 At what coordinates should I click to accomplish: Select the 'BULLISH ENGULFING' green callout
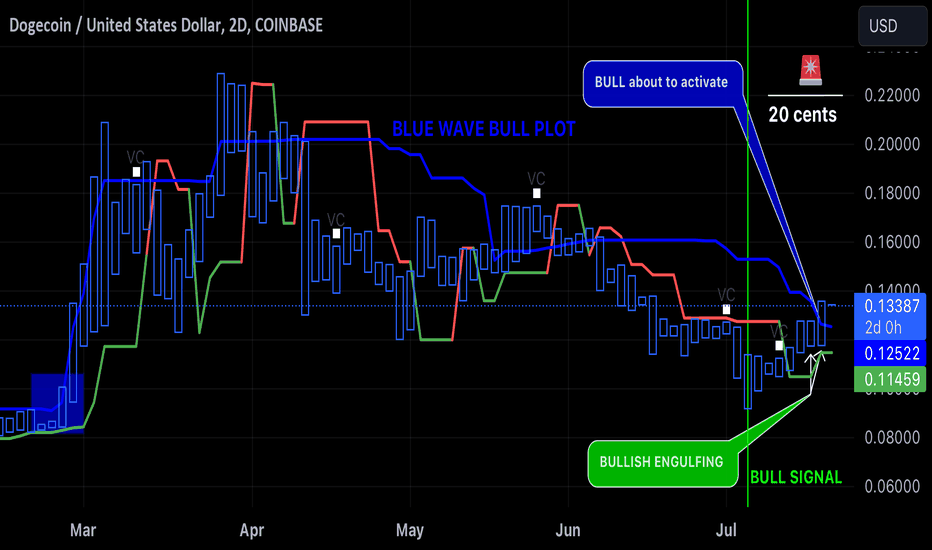[x=663, y=463]
